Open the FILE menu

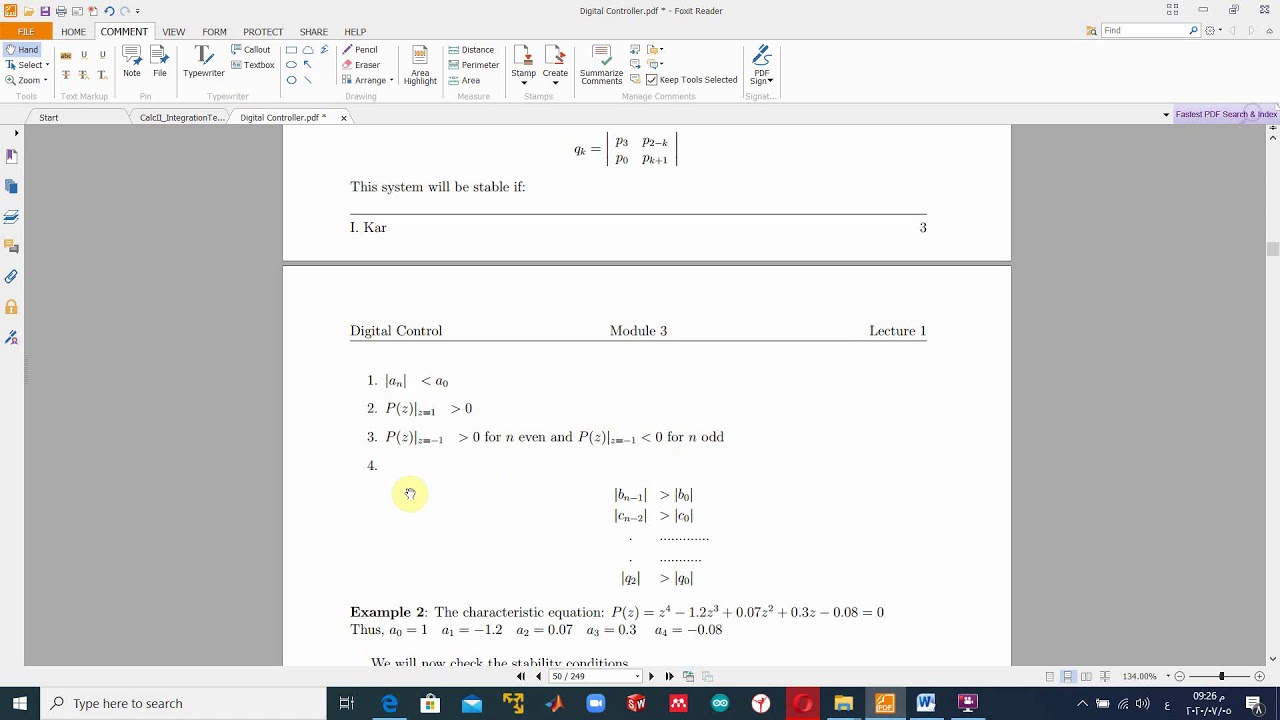pos(26,31)
